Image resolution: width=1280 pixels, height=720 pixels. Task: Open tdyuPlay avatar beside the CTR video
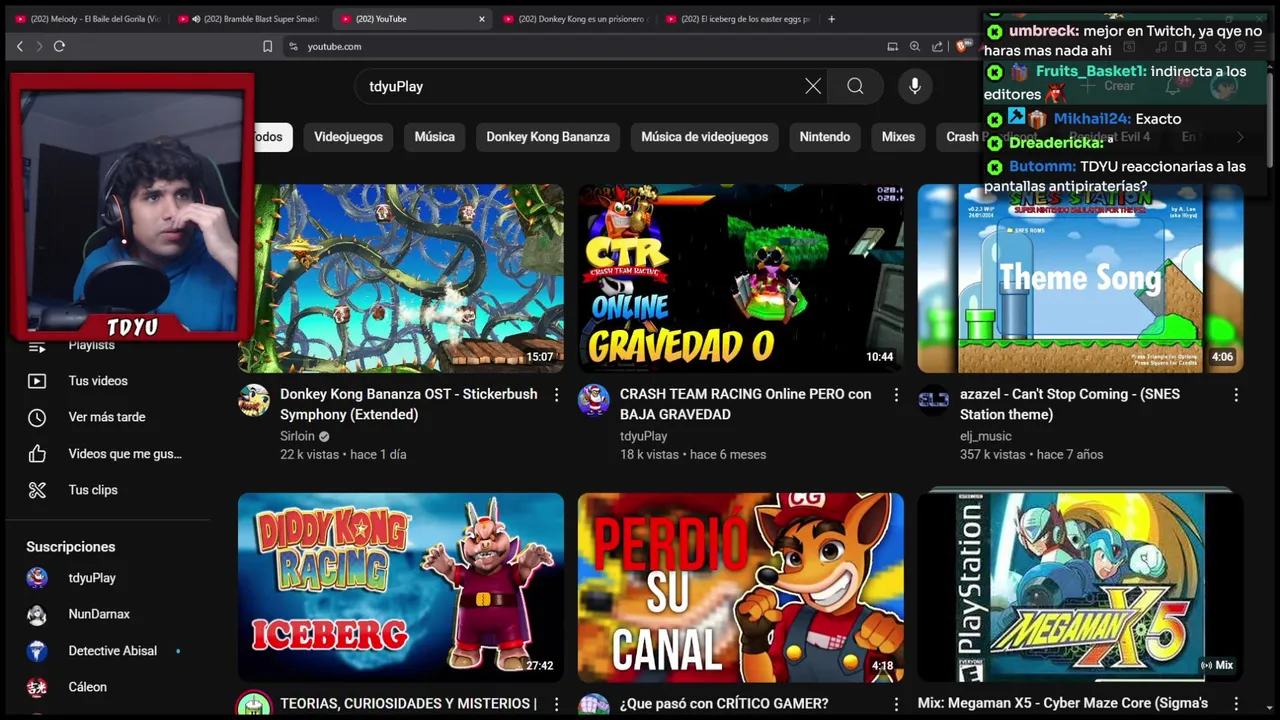[x=594, y=400]
